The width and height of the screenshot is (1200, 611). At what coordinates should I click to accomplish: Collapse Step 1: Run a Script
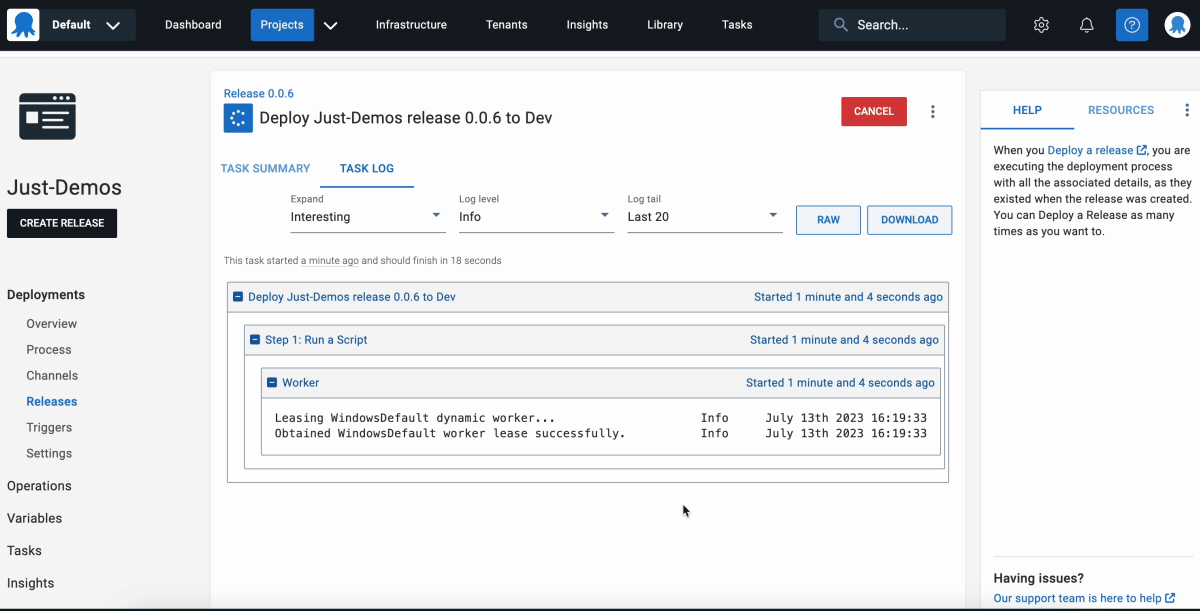click(x=255, y=340)
